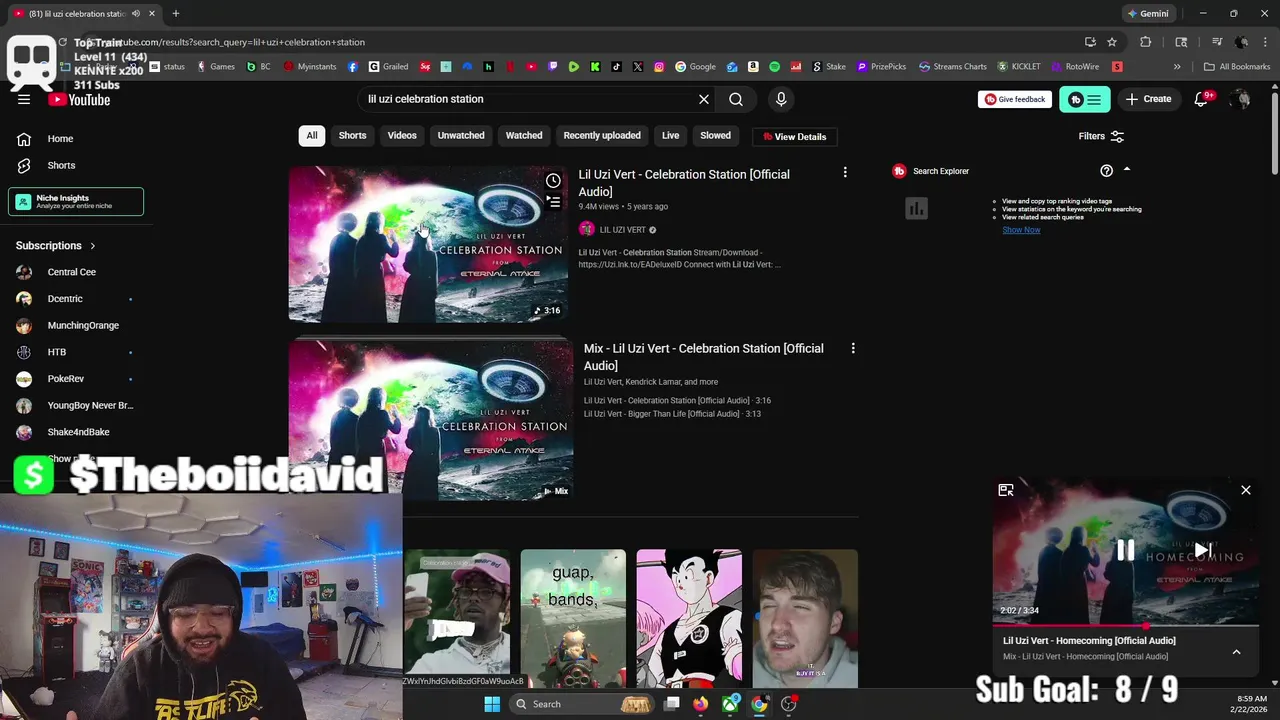Expand miniplayer to full watch page

(1006, 490)
